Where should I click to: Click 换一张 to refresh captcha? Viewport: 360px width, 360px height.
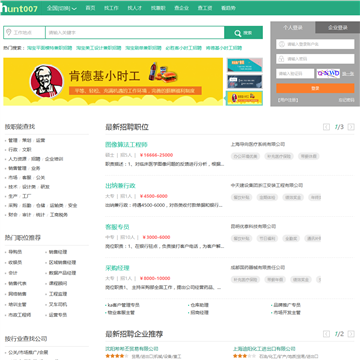click(x=348, y=74)
